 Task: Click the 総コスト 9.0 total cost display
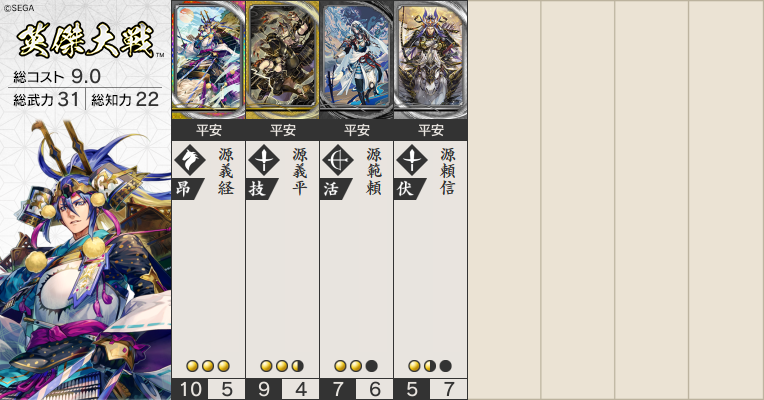(57, 76)
